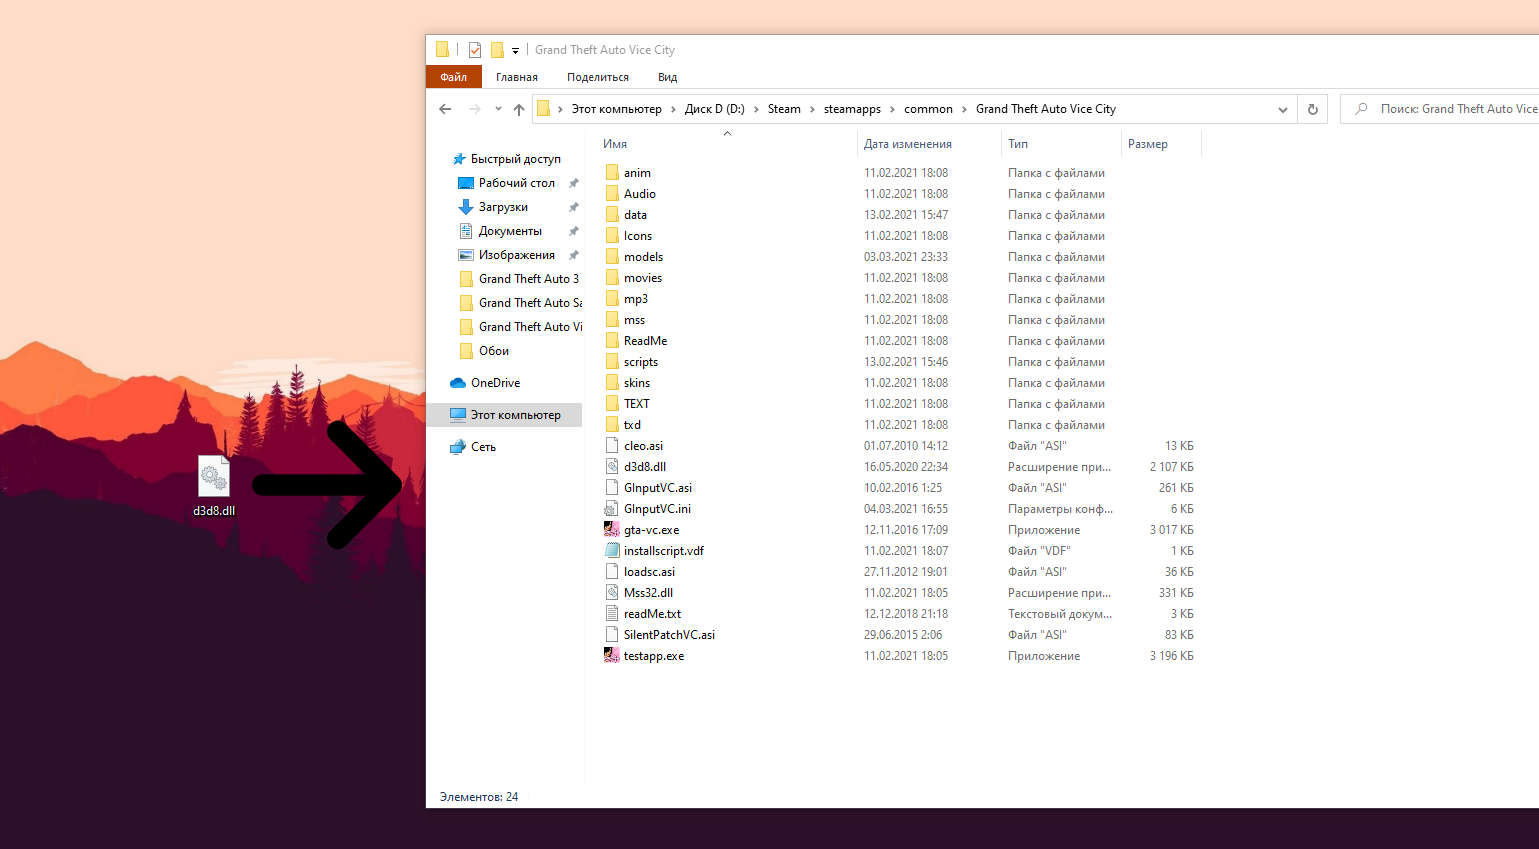The height and width of the screenshot is (849, 1539).
Task: Select the mss folder row
Action: (x=900, y=320)
